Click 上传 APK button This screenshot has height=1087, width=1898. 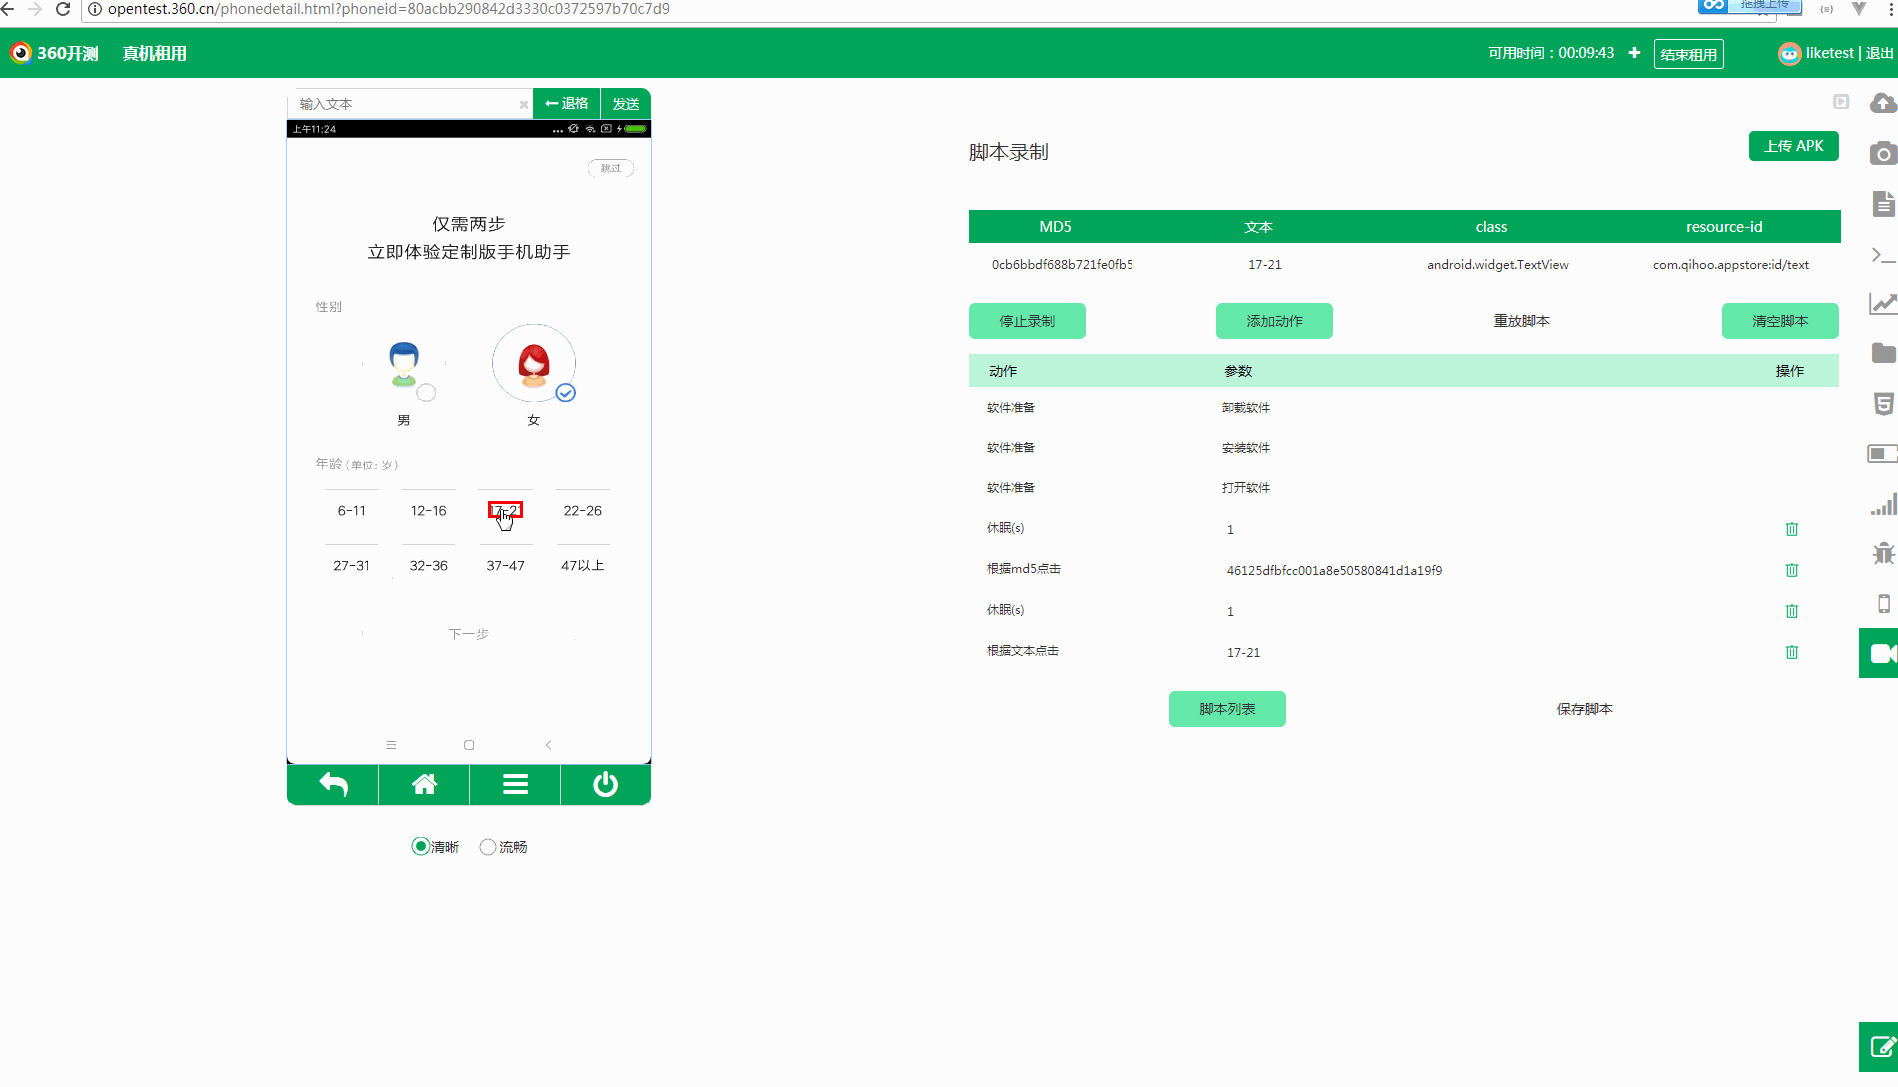1794,146
